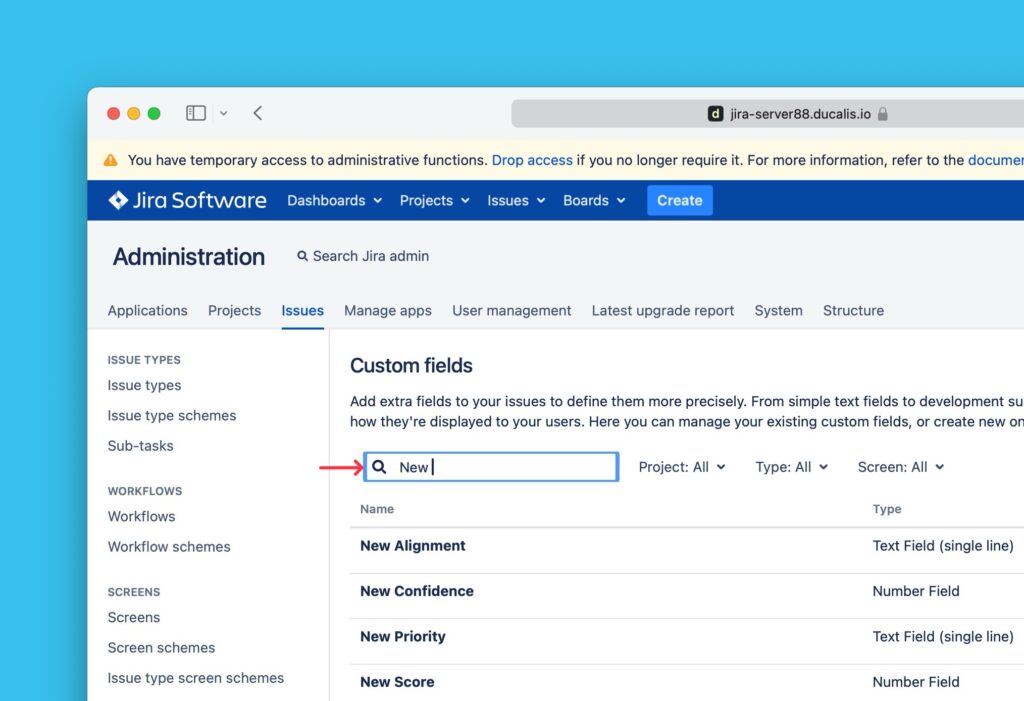This screenshot has width=1024, height=701.
Task: Toggle the browser sidebar icon
Action: [x=196, y=113]
